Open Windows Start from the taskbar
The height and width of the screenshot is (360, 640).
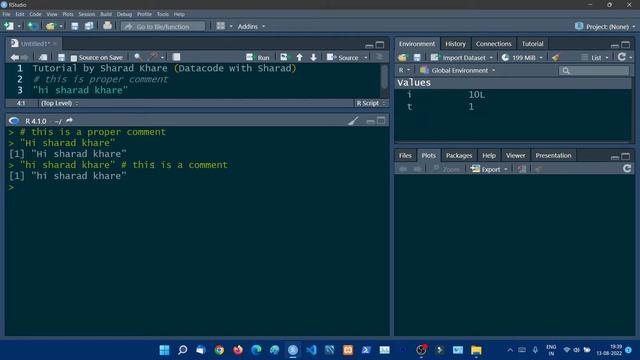164,350
